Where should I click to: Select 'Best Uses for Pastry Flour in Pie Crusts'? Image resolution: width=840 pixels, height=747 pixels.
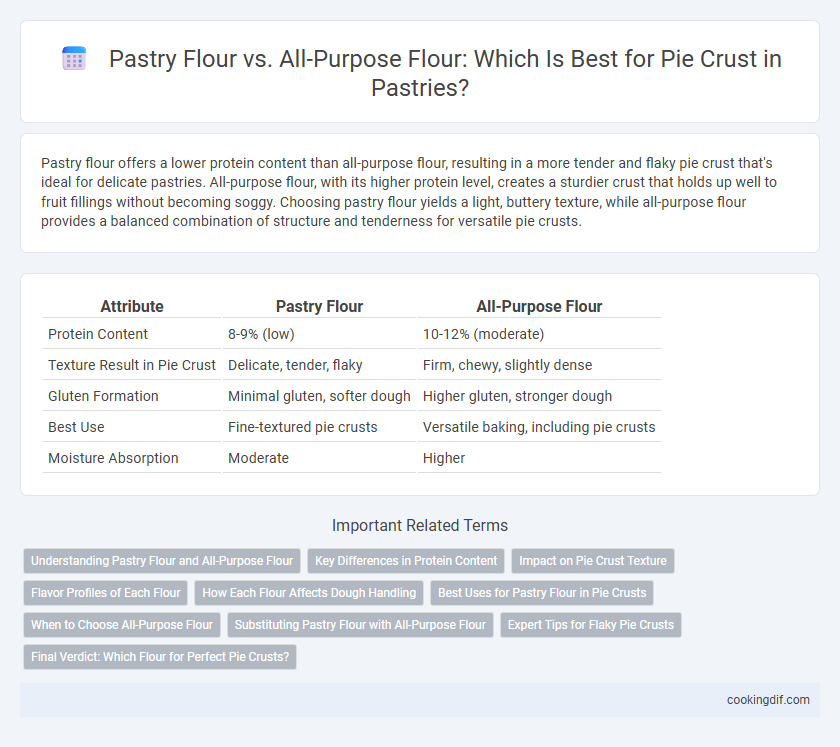tap(542, 593)
